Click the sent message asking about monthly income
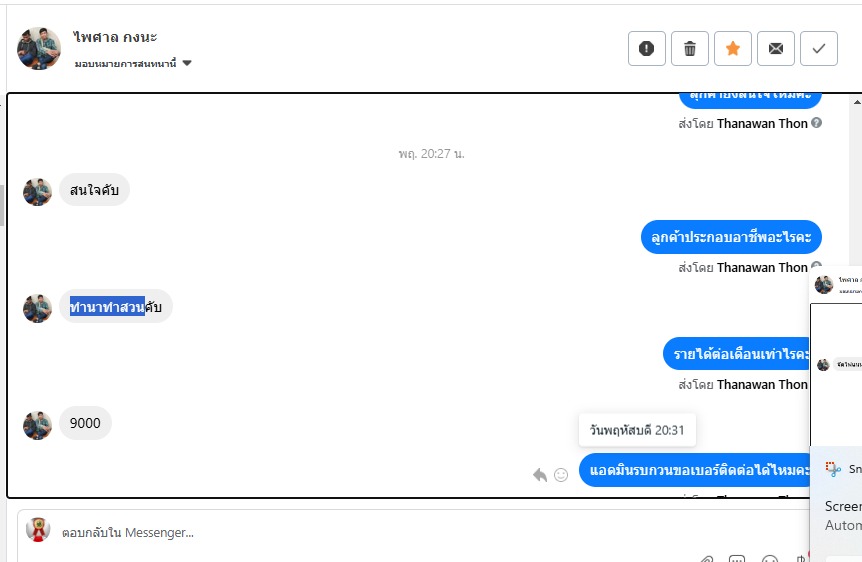Image resolution: width=862 pixels, height=562 pixels. (x=737, y=354)
